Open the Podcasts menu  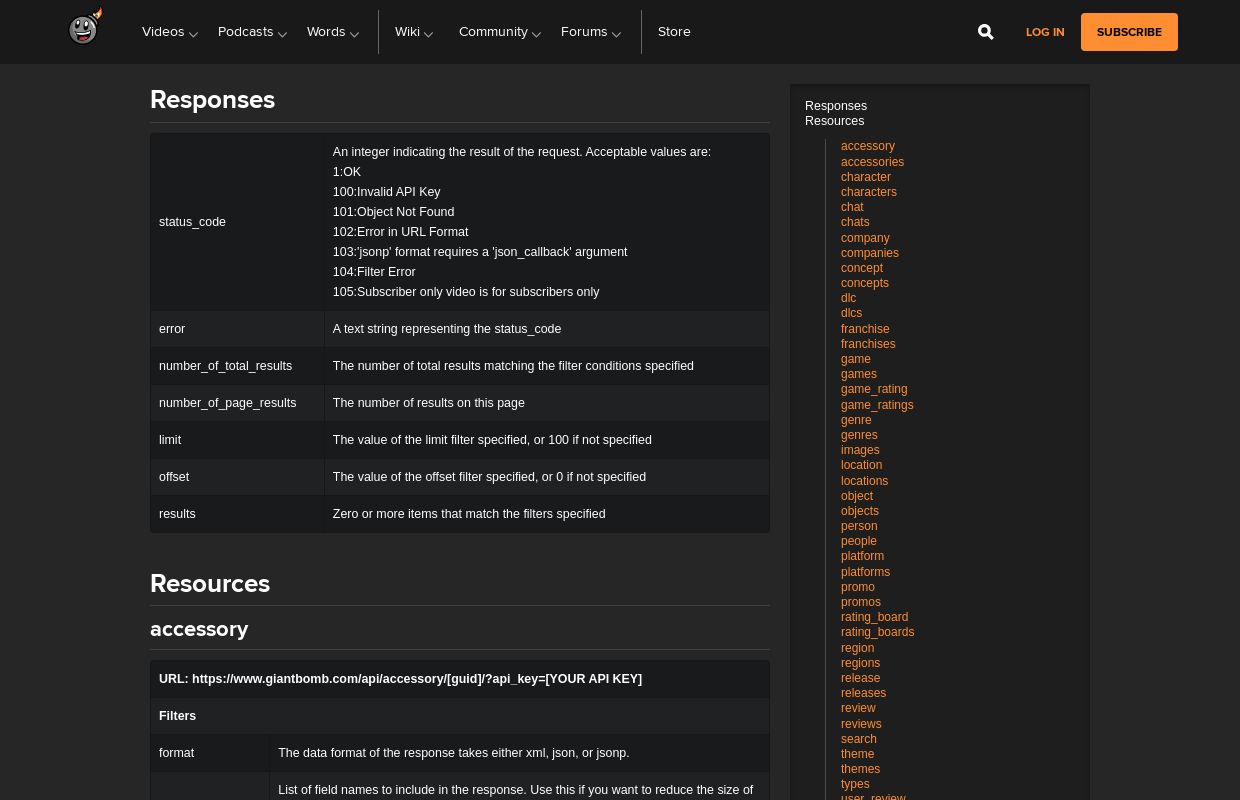[x=245, y=32]
